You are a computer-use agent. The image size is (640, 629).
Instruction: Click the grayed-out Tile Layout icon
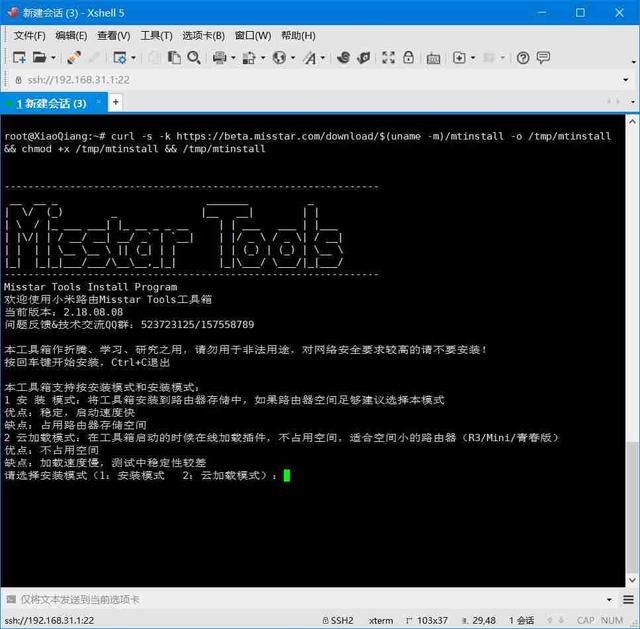(489, 58)
